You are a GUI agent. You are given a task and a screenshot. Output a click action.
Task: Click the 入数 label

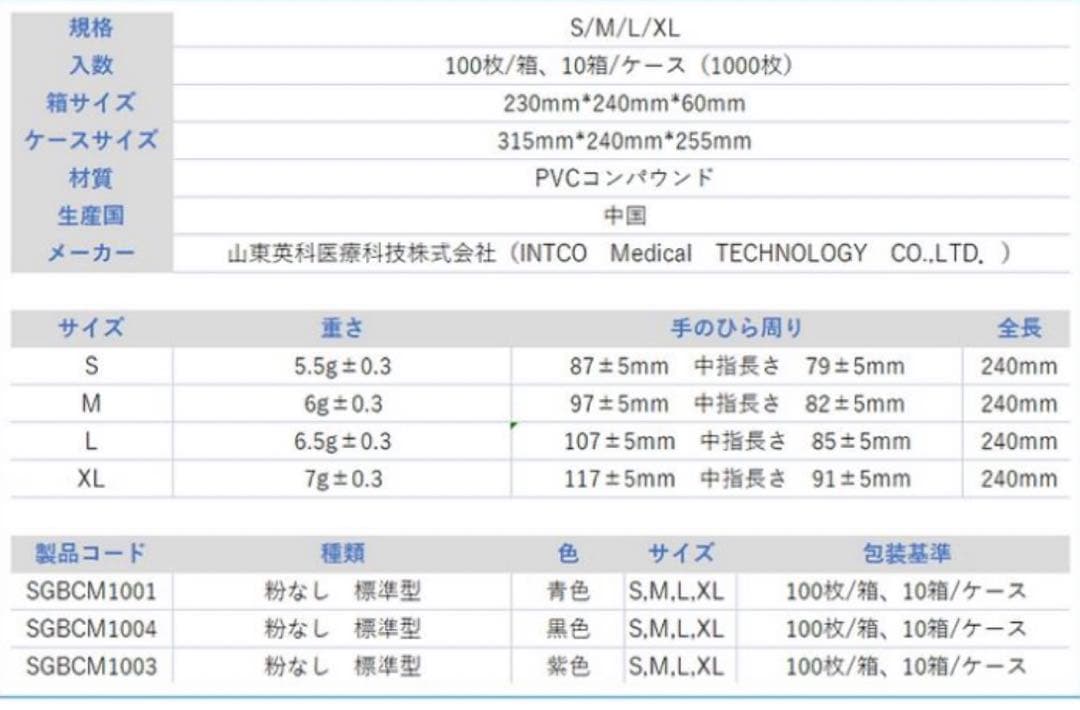click(91, 65)
